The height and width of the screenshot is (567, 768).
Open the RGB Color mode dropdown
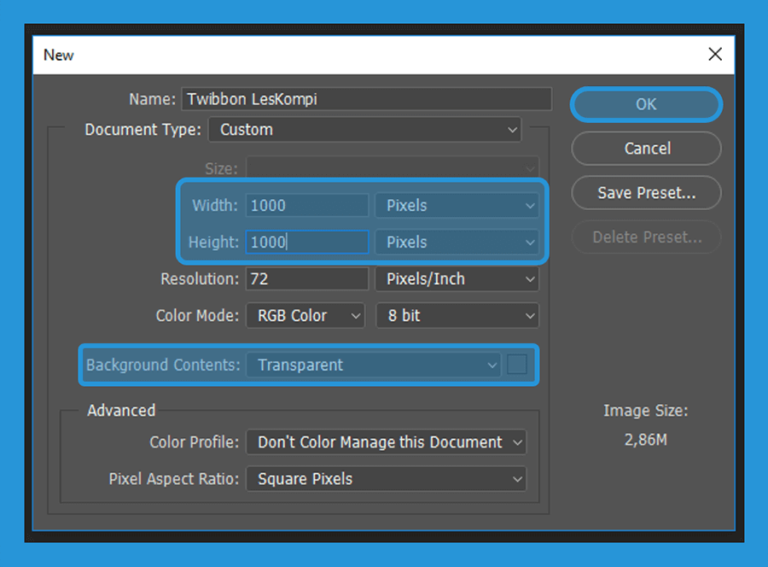(305, 316)
